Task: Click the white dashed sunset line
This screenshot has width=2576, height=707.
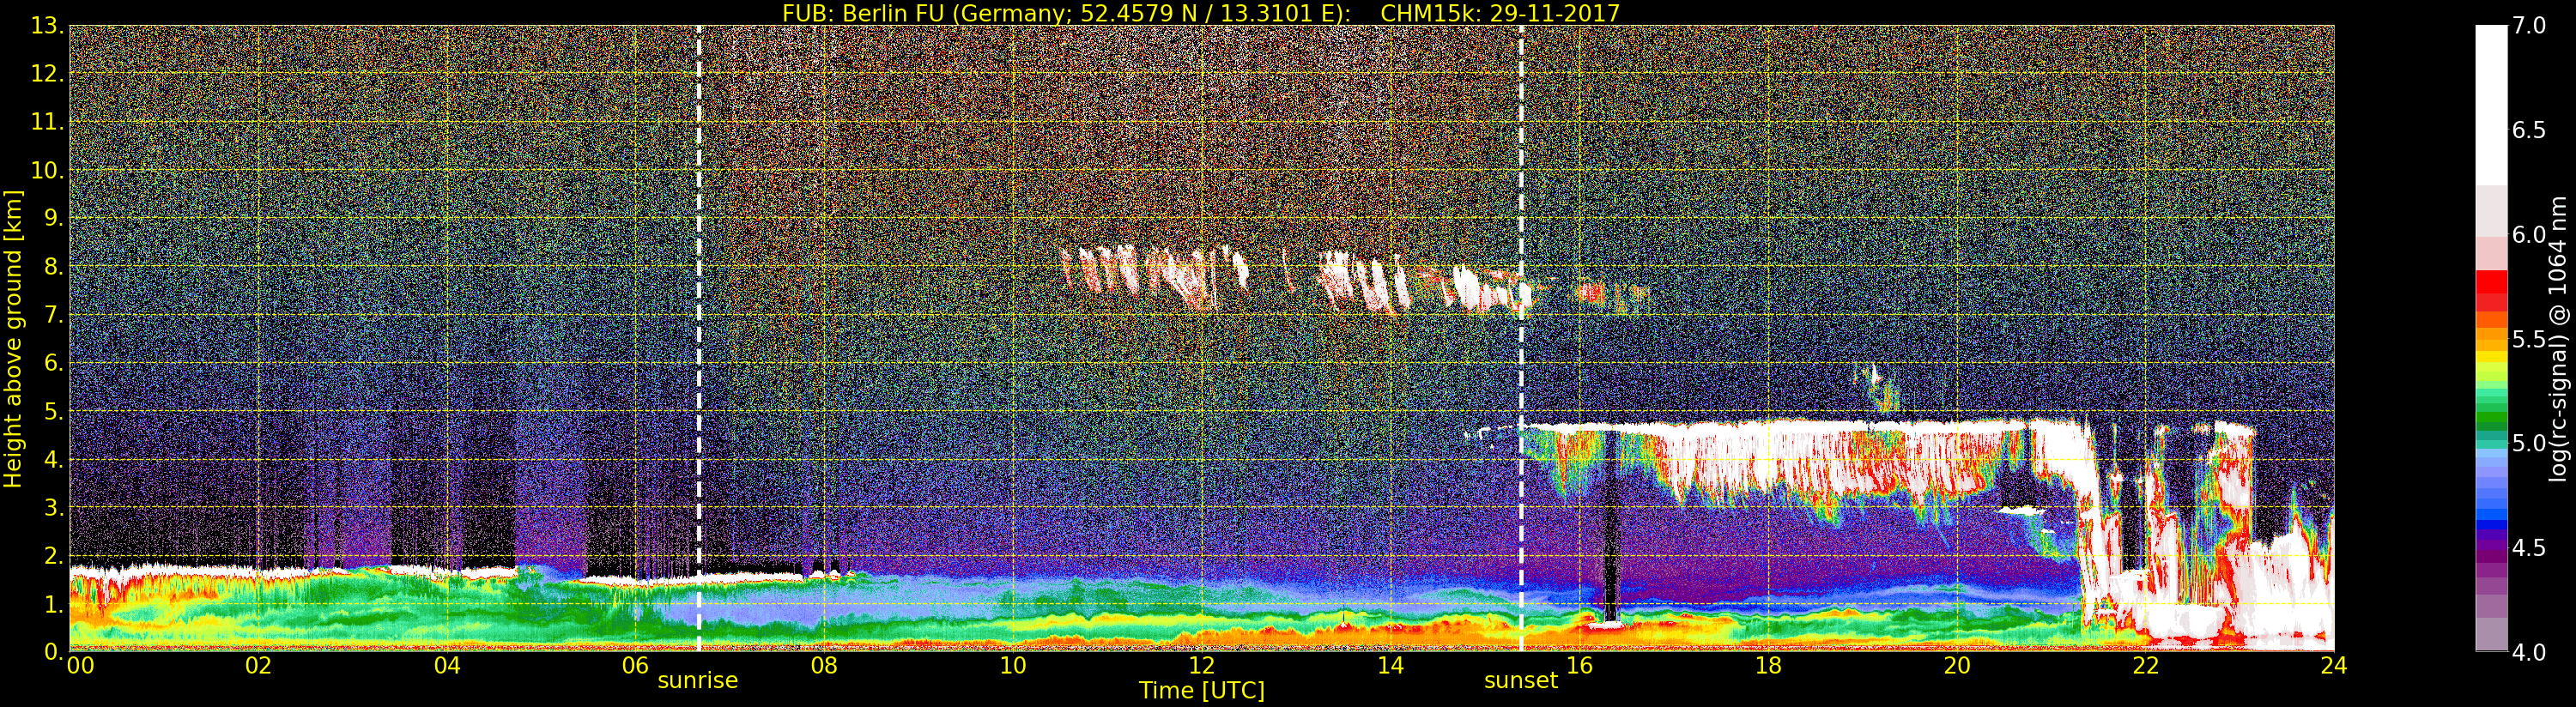Action: 1521,338
